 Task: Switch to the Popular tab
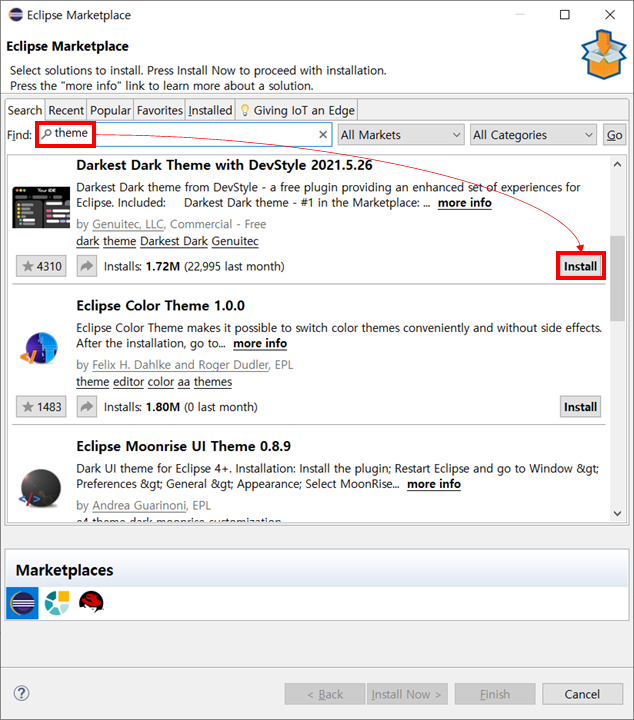110,111
